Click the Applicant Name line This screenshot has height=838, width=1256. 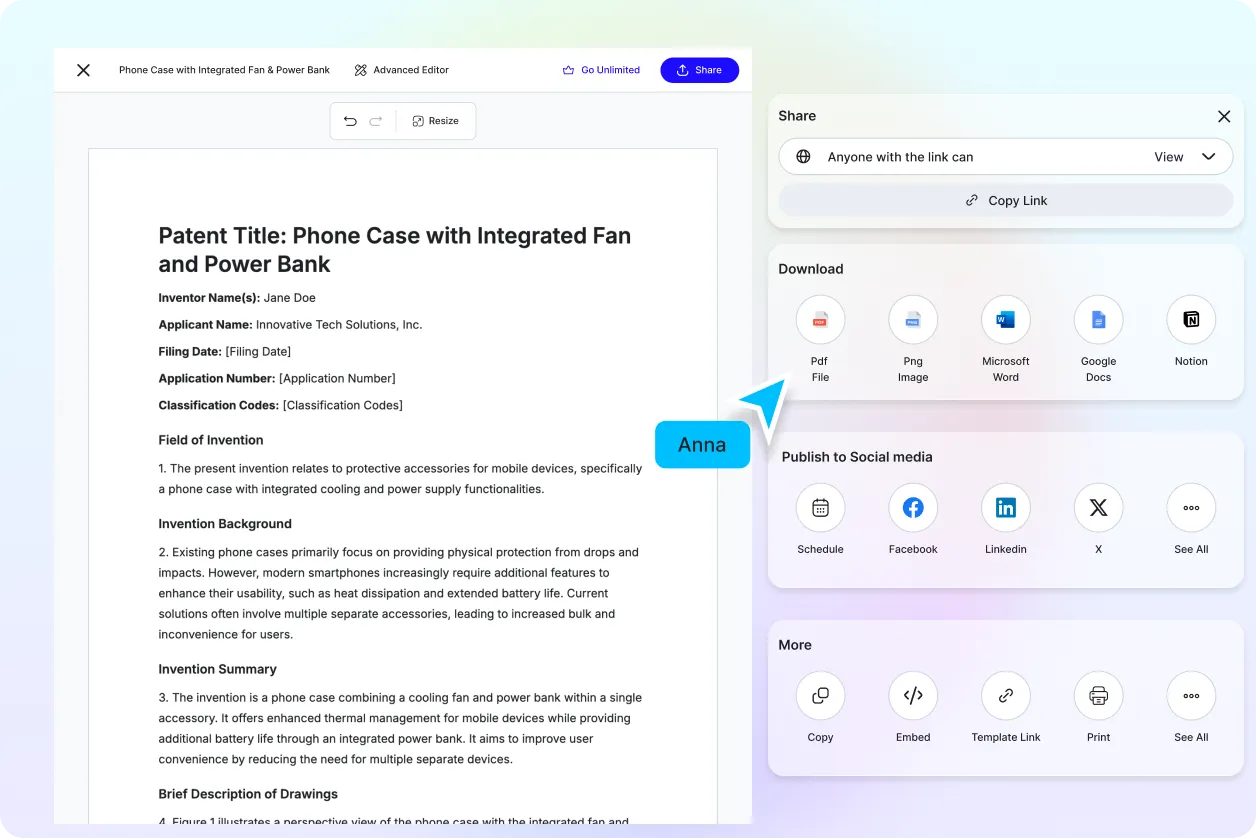point(290,324)
